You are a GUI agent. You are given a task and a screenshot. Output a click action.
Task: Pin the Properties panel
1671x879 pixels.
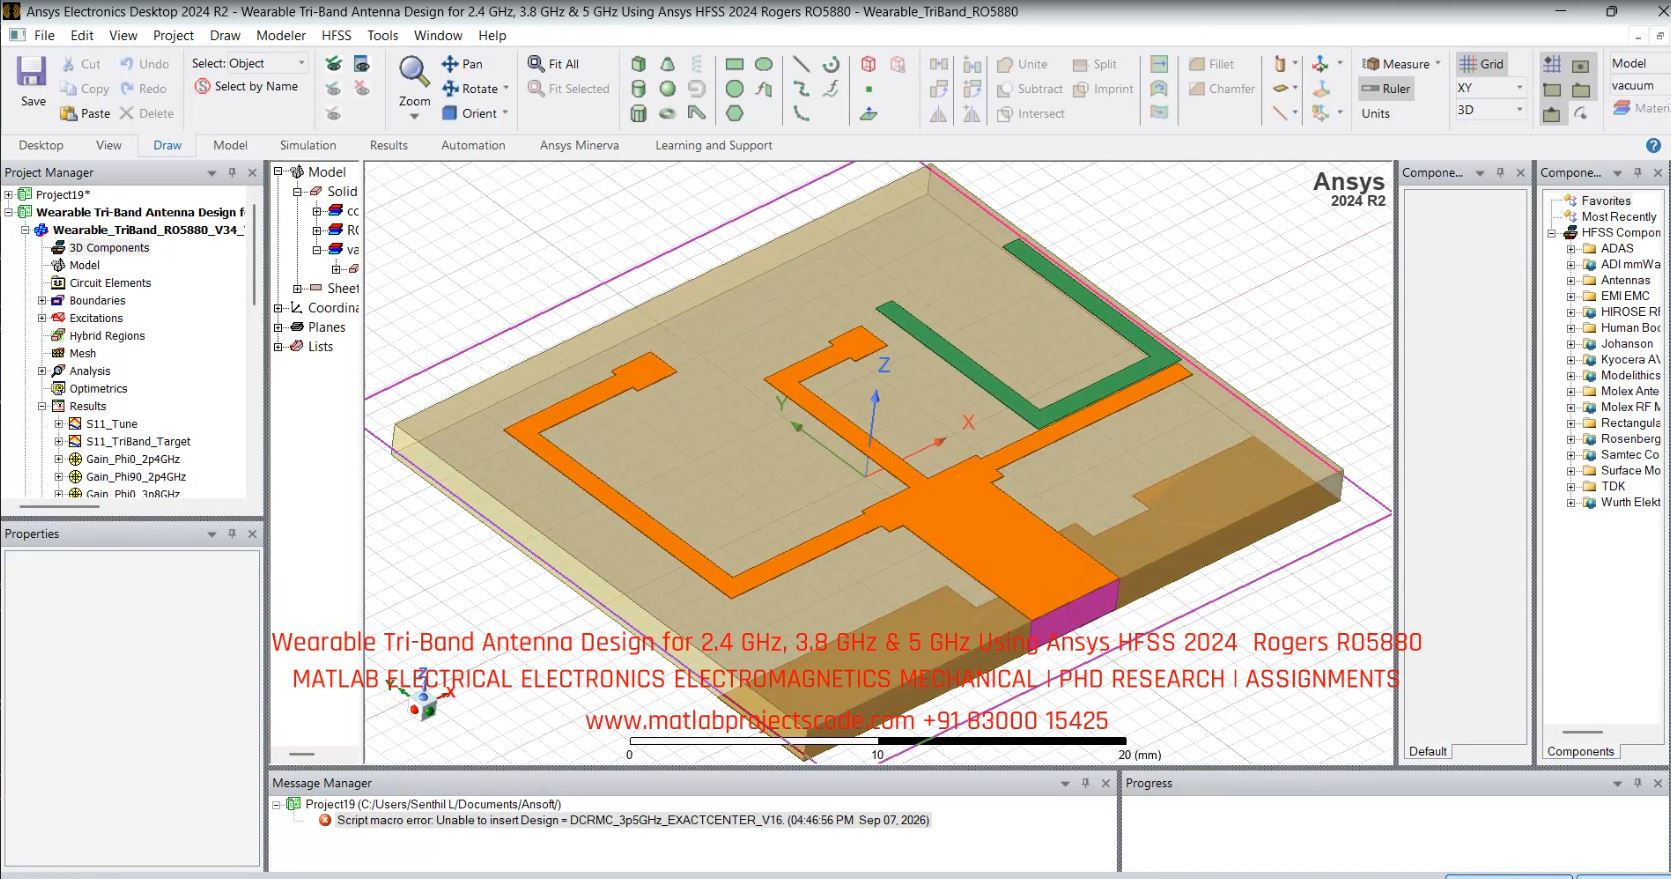pos(232,533)
